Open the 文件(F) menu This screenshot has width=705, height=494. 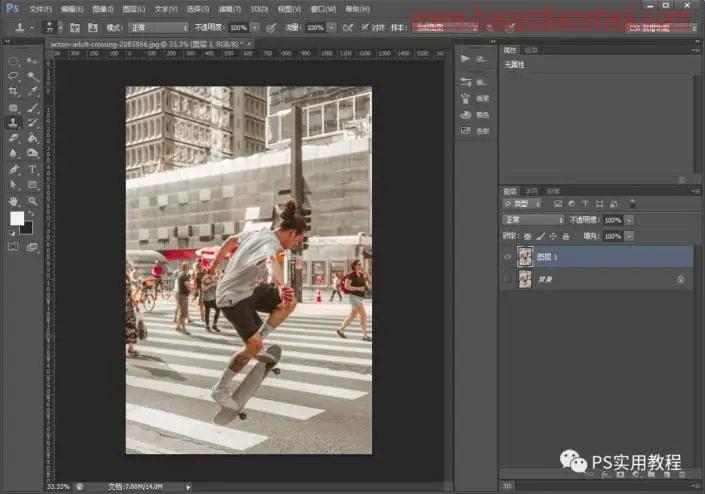click(x=40, y=9)
